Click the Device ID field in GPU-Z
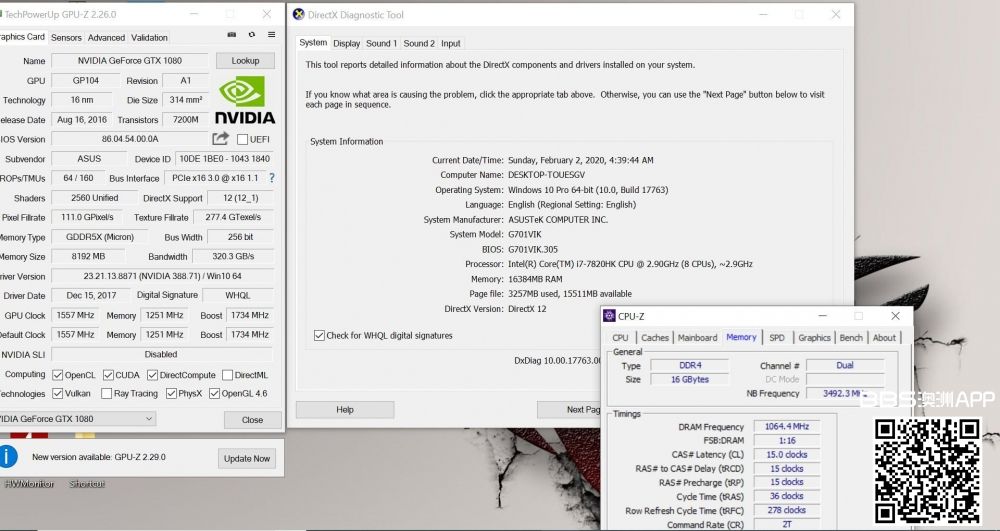The image size is (1000, 531). pyautogui.click(x=224, y=159)
